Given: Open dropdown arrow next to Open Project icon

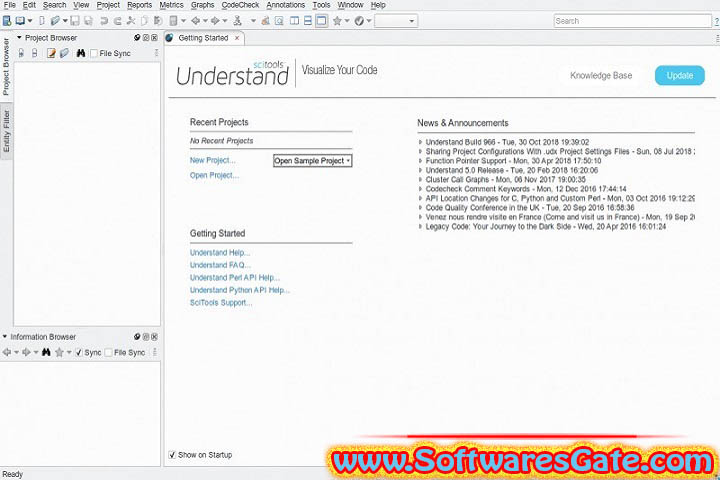Looking at the screenshot, I should coord(30,21).
